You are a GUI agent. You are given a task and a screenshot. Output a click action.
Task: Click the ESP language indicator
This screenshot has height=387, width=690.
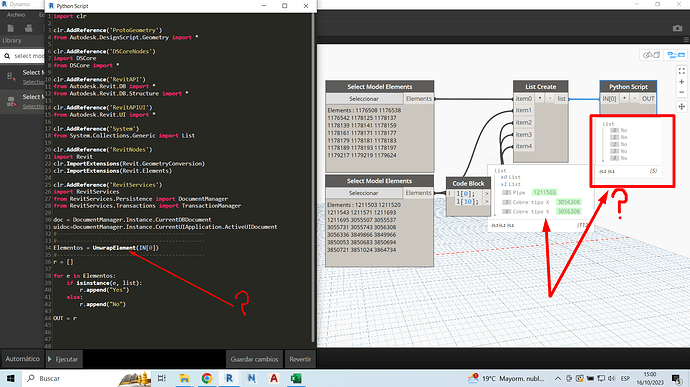click(625, 378)
